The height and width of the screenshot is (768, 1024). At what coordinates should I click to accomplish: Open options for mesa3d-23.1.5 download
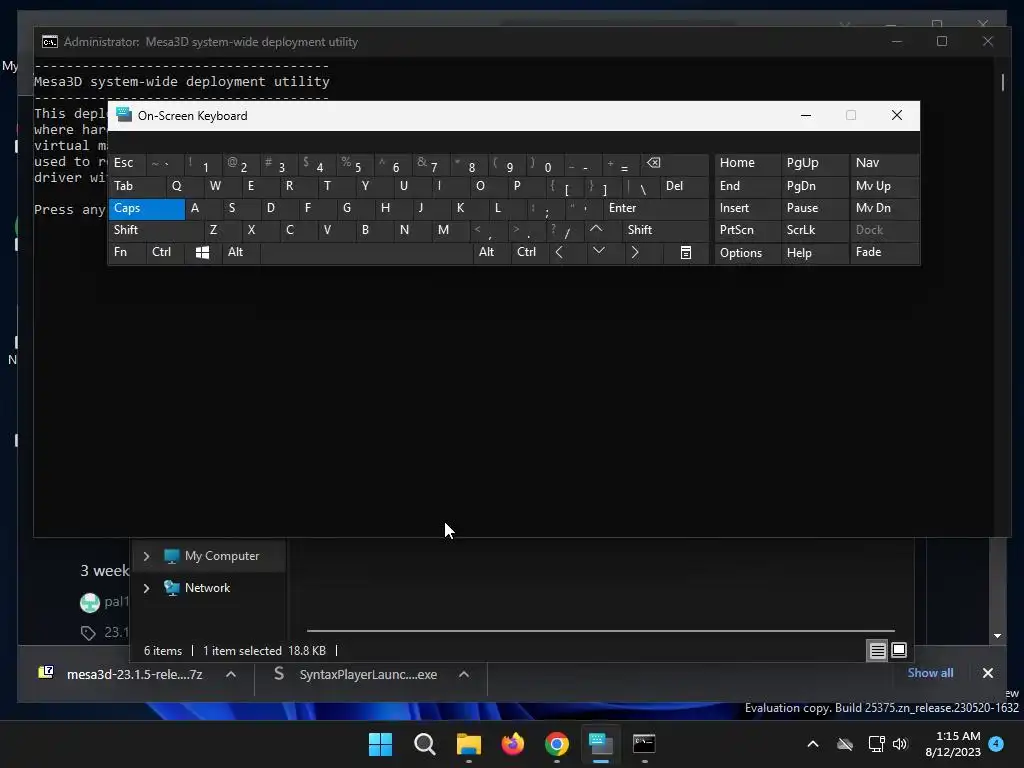click(x=231, y=674)
